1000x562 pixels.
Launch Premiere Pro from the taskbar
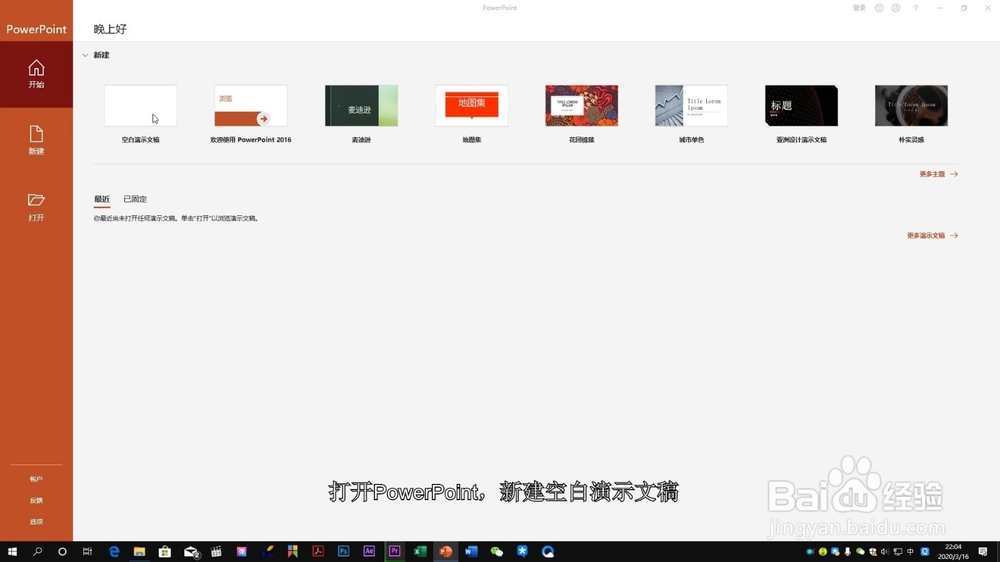click(394, 552)
